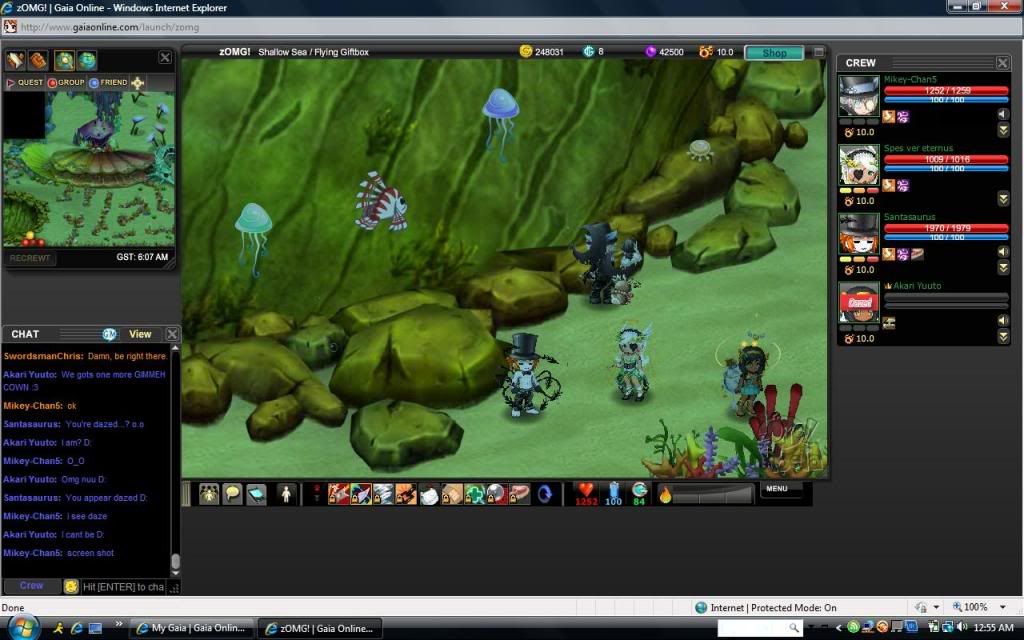The image size is (1024, 640).
Task: Open the browser zoom 100% dropdown
Action: point(1003,607)
